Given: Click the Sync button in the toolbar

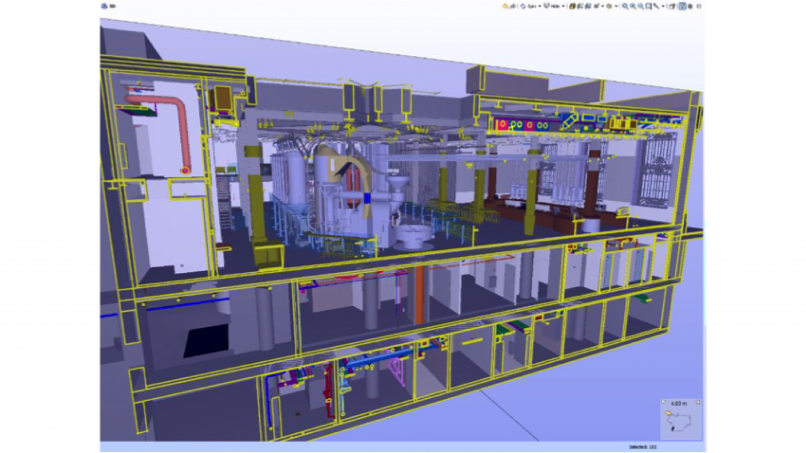Looking at the screenshot, I should click(528, 6).
